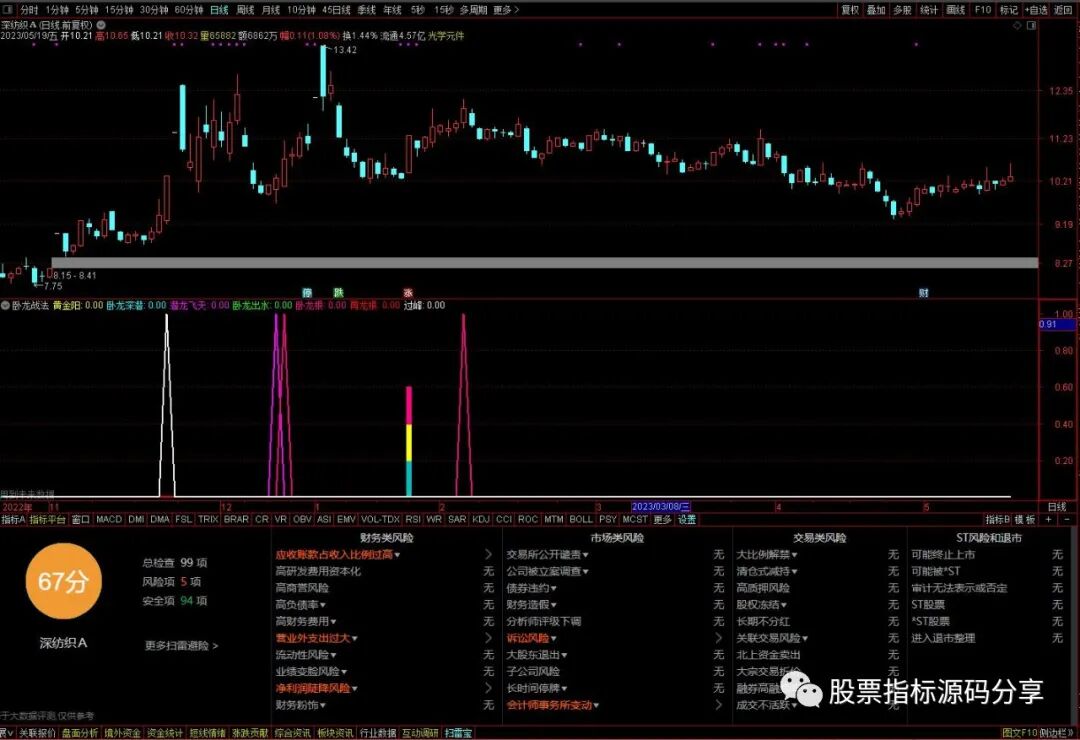Open the 高负债率 dropdown item
Viewport: 1080px width, 740px height.
[x=300, y=605]
